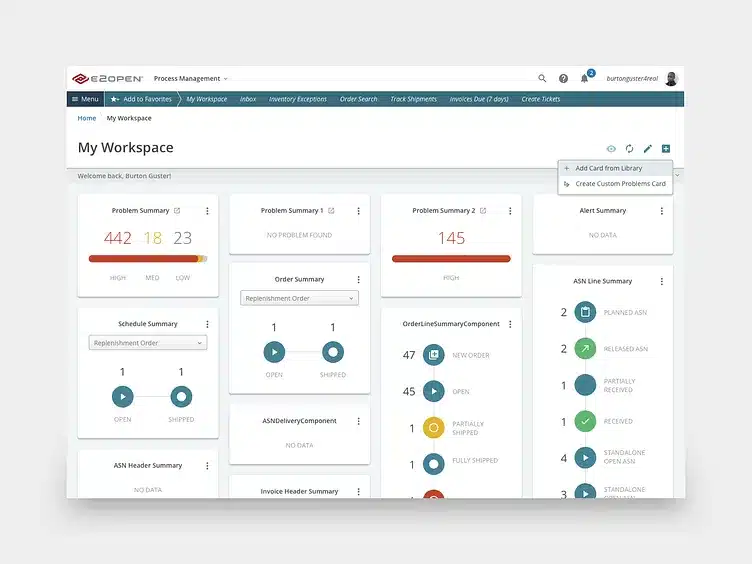Click the New Order icon
The image size is (752, 564).
click(434, 355)
